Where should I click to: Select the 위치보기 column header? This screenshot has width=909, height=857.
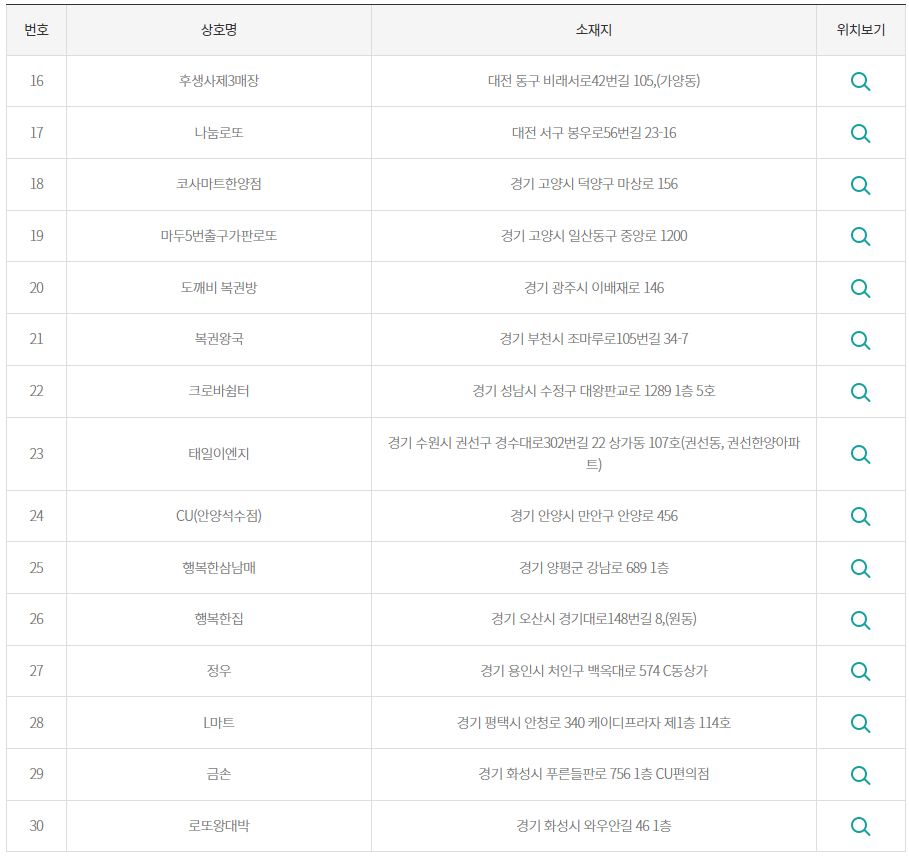coord(860,30)
